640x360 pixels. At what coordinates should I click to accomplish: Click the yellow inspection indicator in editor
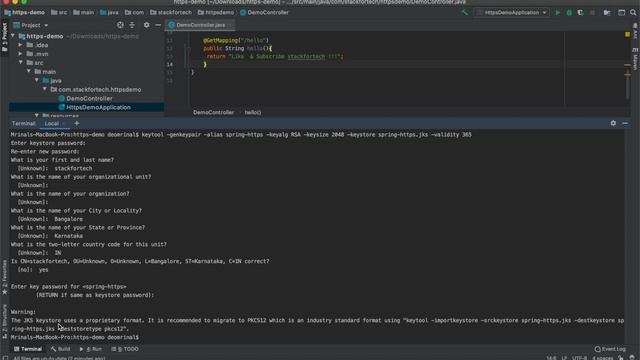[627, 35]
